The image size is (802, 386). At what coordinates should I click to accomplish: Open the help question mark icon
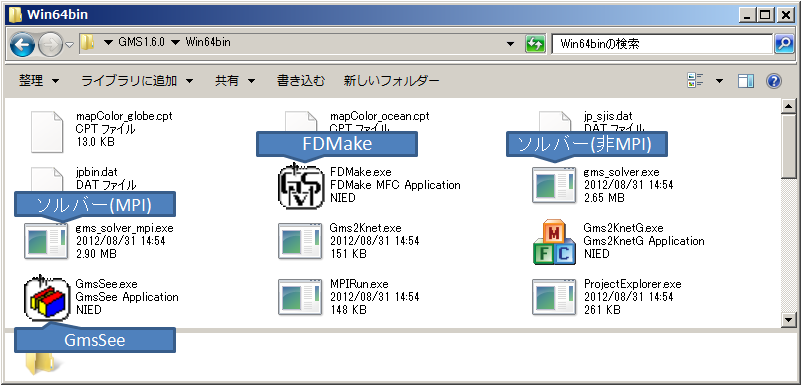[774, 81]
